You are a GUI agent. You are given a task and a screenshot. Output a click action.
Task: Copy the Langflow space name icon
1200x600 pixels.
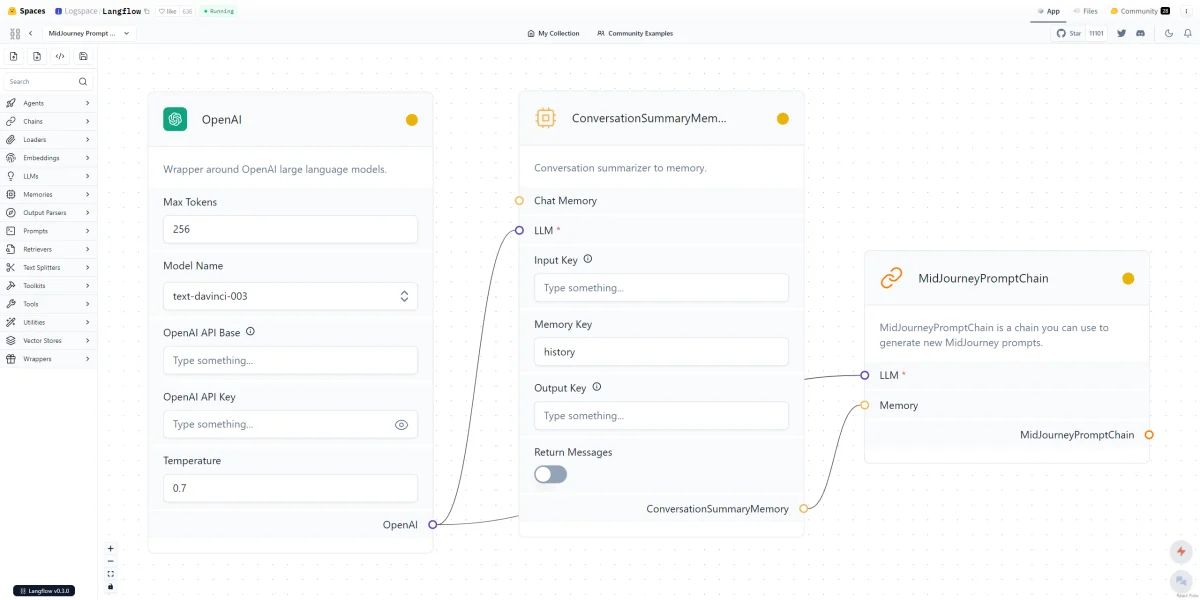point(147,11)
